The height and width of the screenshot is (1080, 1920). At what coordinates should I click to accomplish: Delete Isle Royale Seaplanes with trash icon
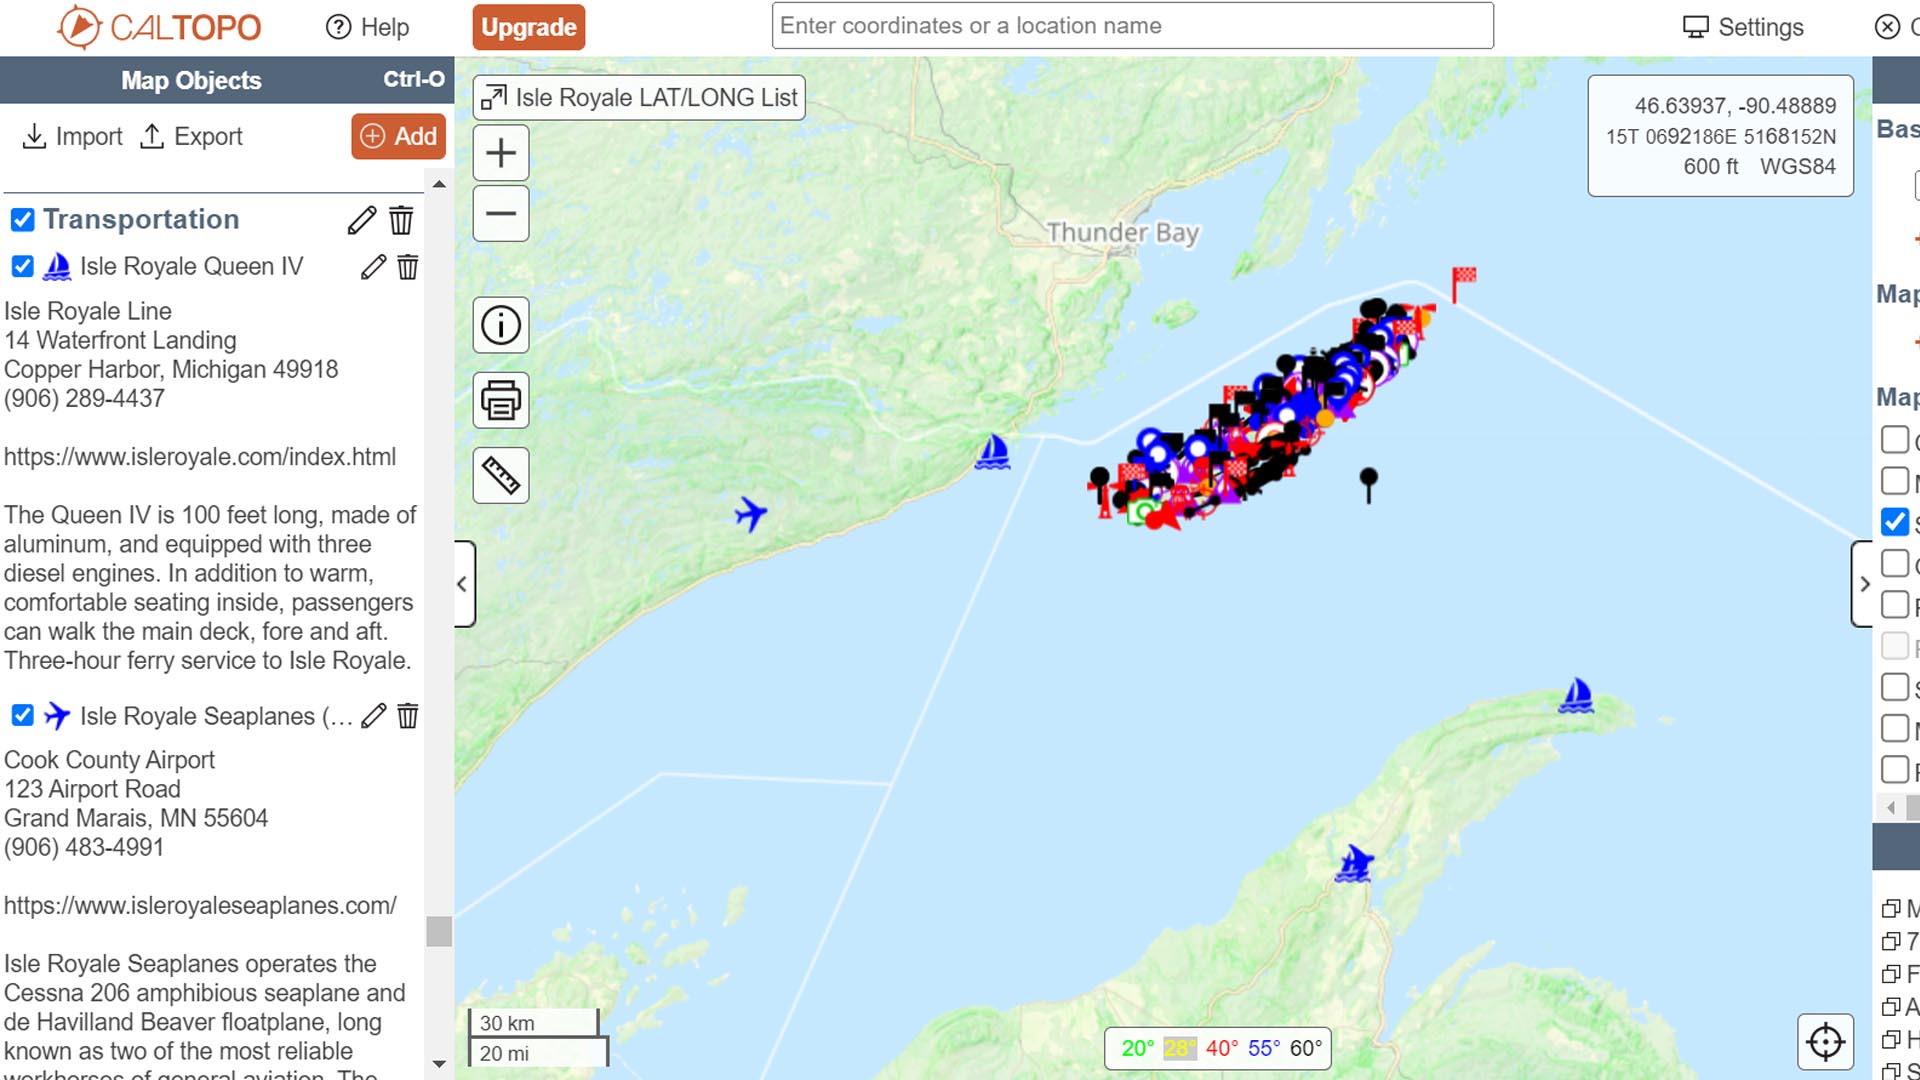coord(408,716)
